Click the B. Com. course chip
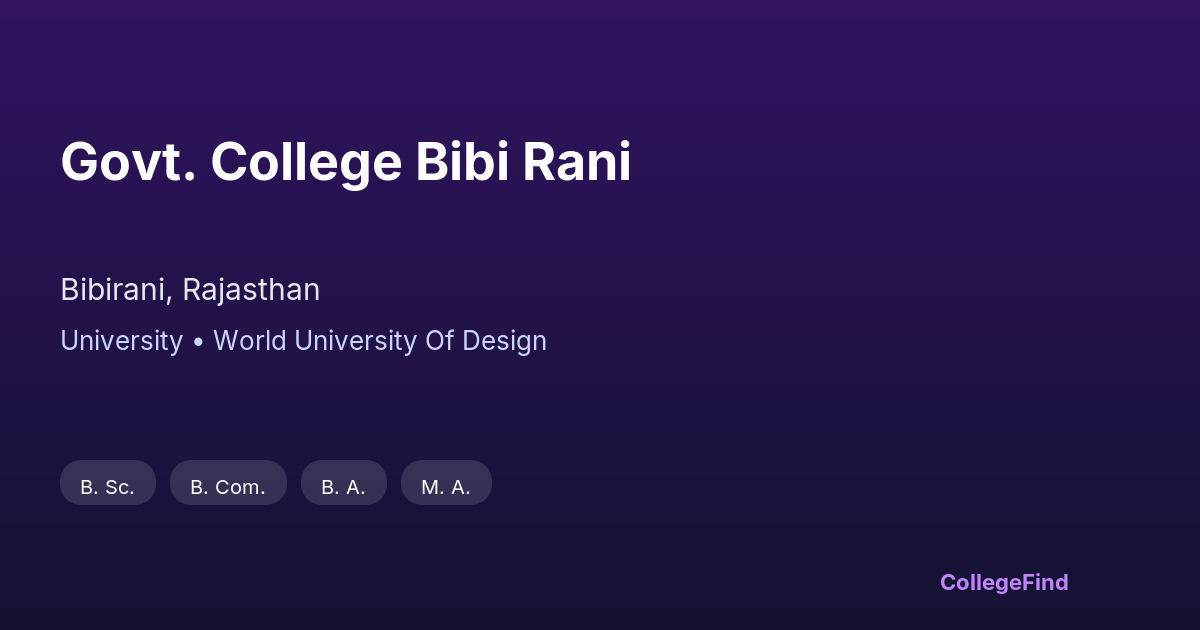Screen dimensions: 1200x630 228,487
